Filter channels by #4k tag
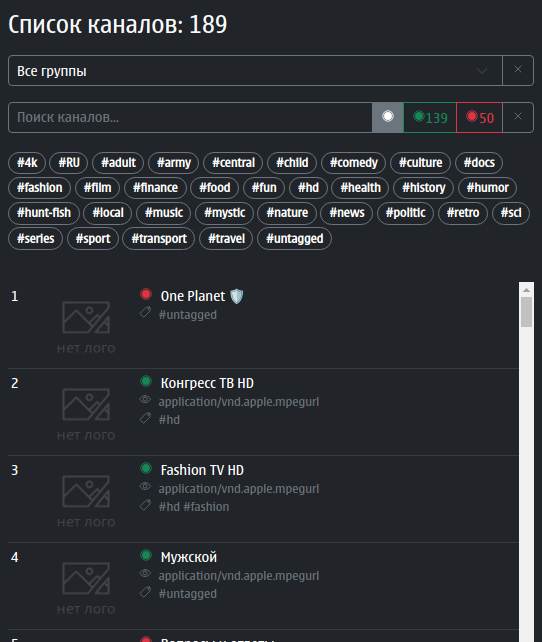542x642 pixels. (x=27, y=163)
